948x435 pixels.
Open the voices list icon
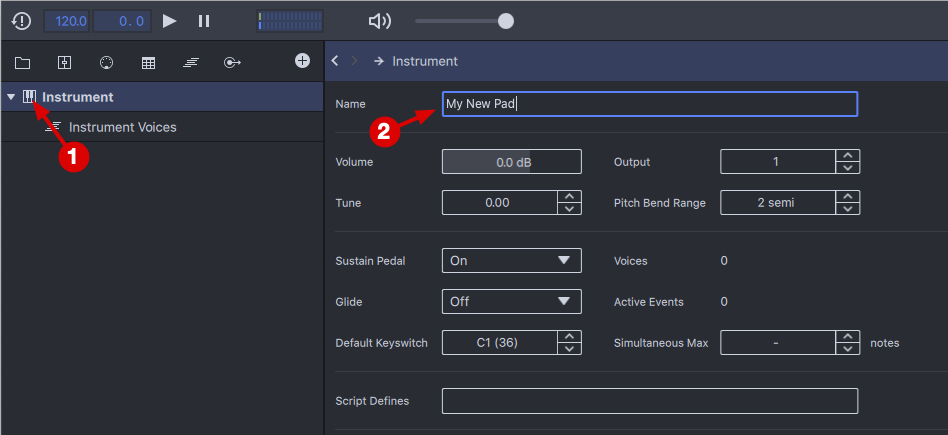[x=190, y=62]
